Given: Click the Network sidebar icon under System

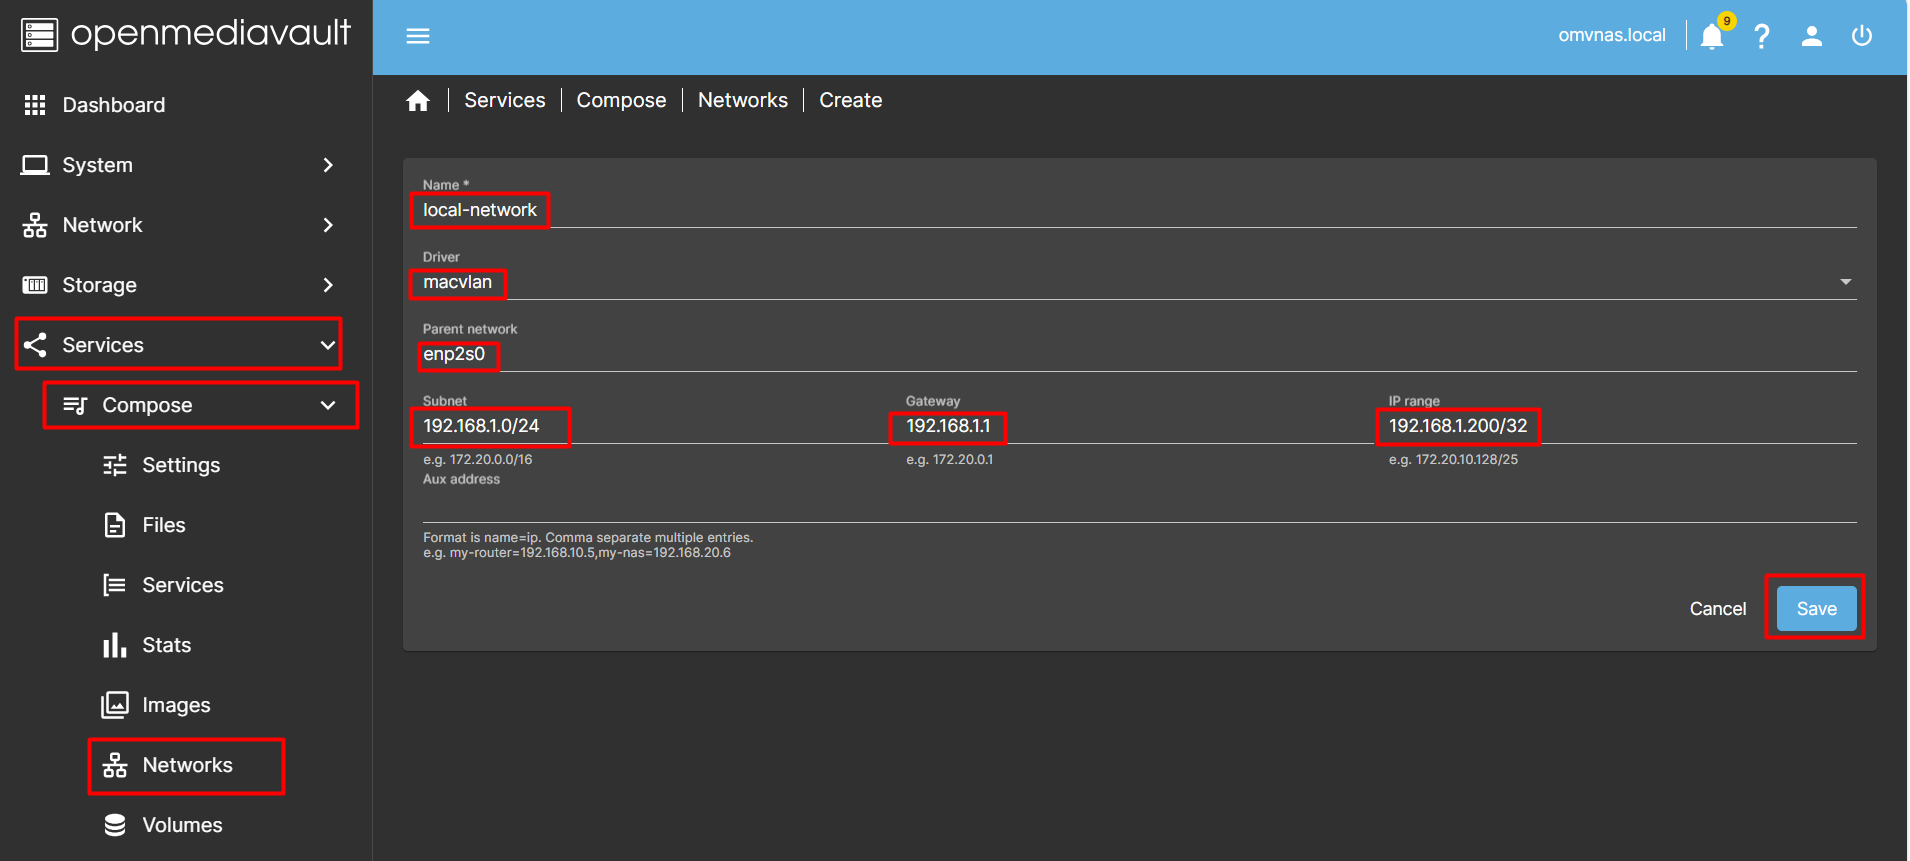Looking at the screenshot, I should coord(35,225).
